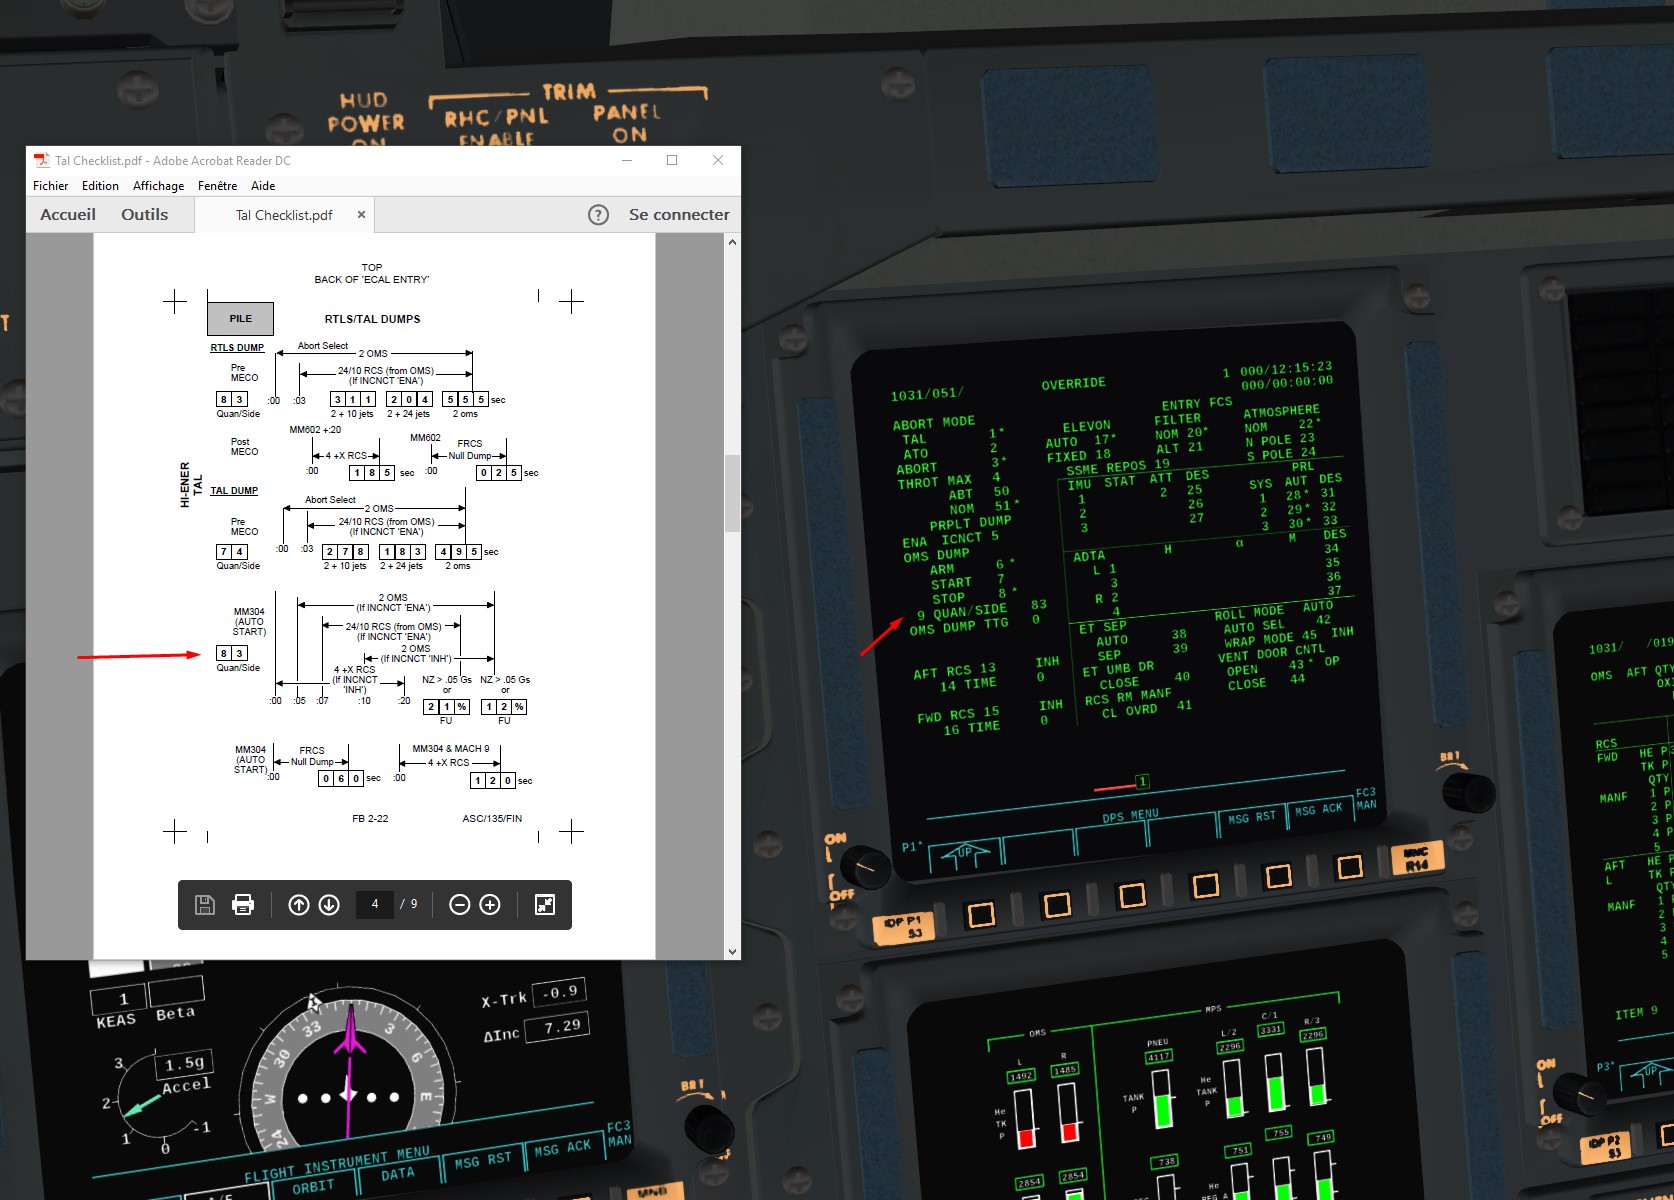Zoom in with the plus icon
The image size is (1674, 1200).
[x=490, y=905]
